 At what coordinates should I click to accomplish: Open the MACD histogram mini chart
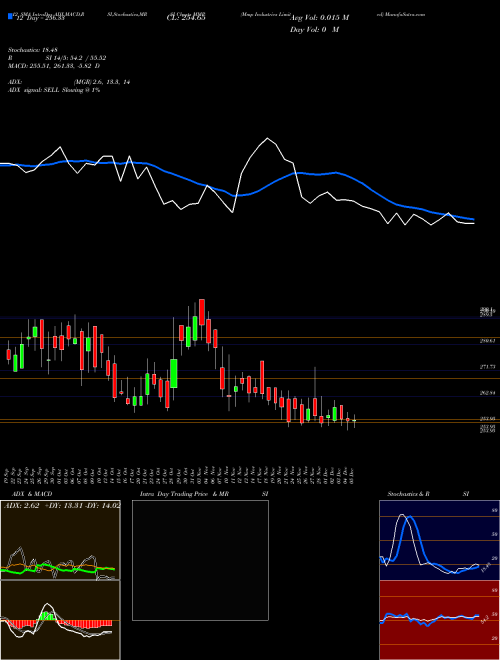[x=60, y=620]
